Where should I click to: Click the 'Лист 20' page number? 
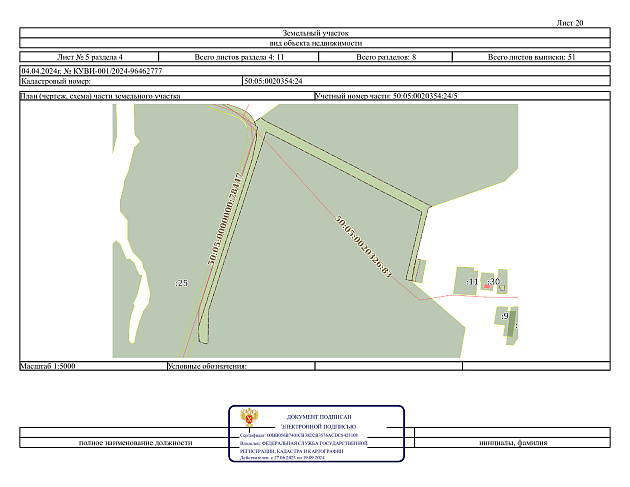[568, 21]
